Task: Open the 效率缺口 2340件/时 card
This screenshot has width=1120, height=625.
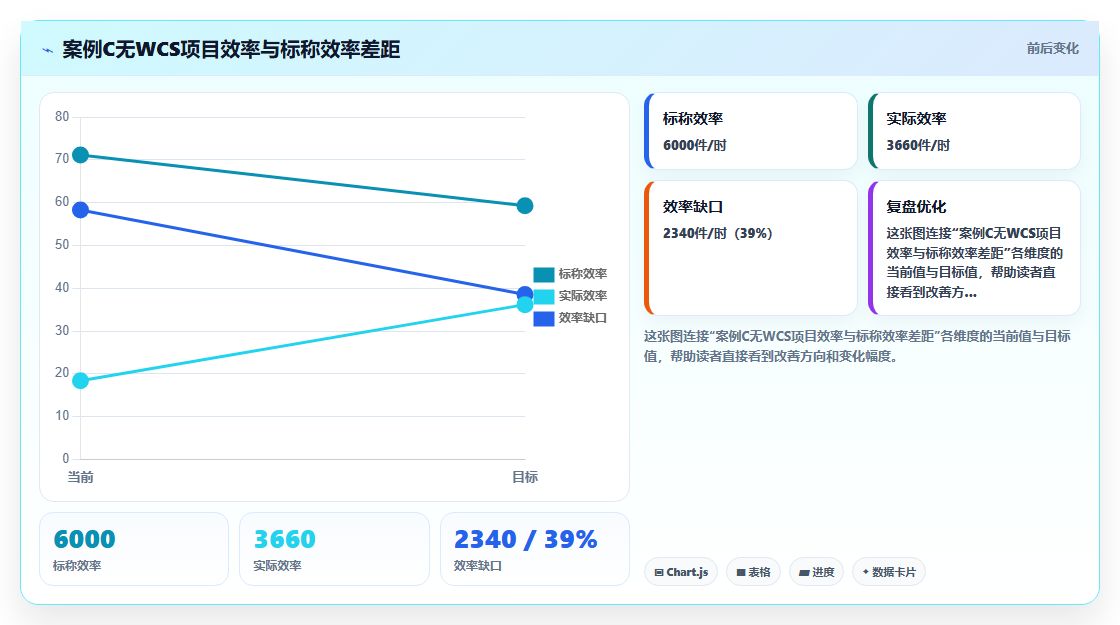Action: point(750,248)
